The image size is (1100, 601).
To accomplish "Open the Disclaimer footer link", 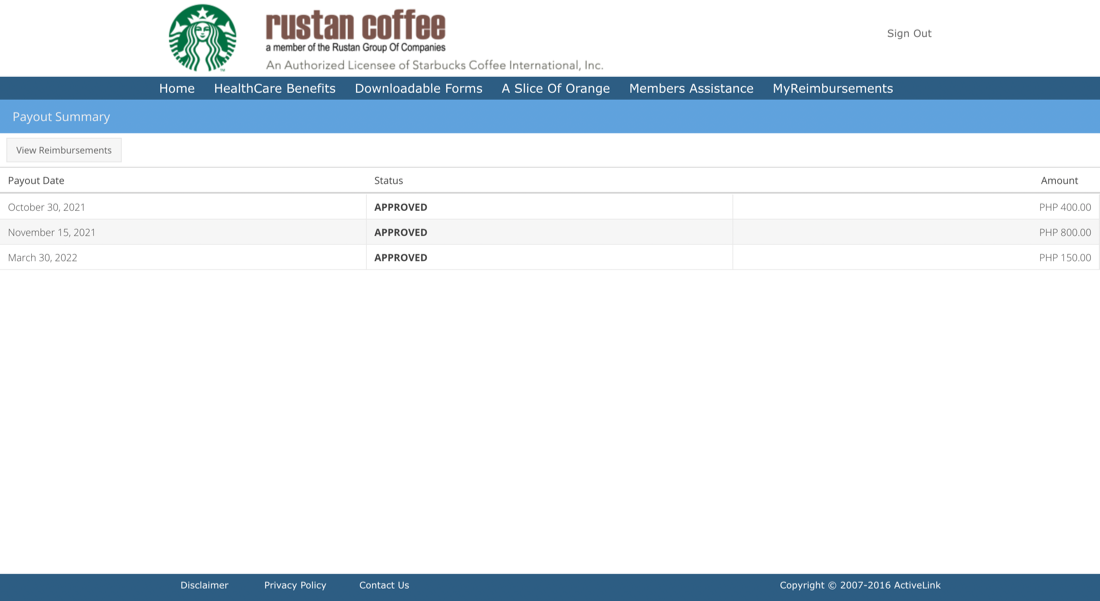I will point(204,586).
